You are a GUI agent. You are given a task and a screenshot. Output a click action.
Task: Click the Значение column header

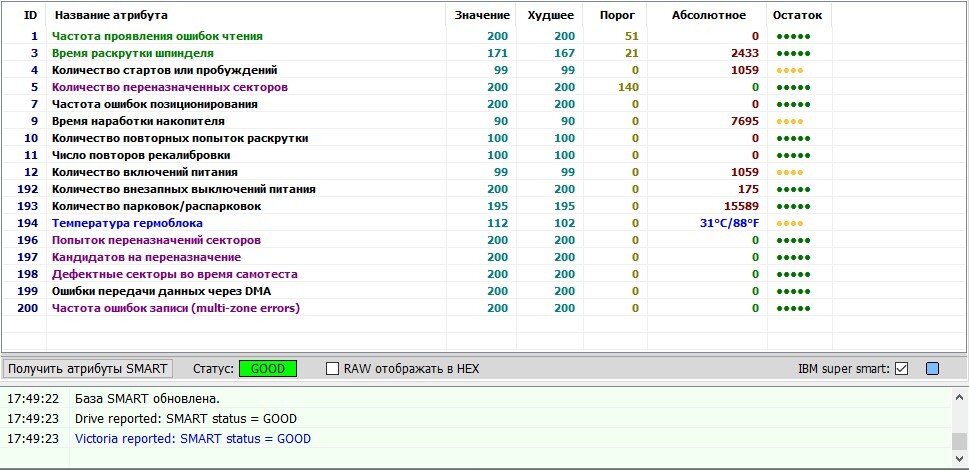pos(482,15)
